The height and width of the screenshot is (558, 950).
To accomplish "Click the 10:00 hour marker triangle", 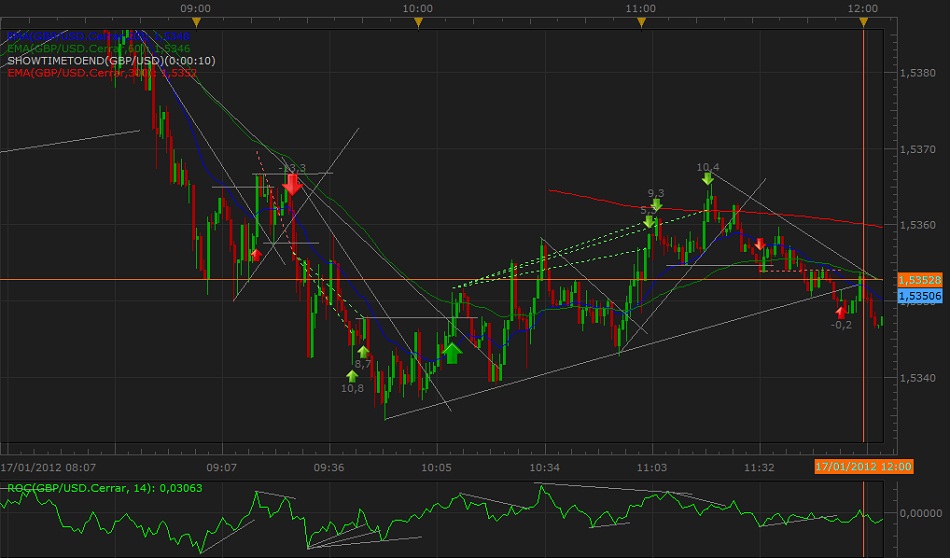I will [419, 22].
